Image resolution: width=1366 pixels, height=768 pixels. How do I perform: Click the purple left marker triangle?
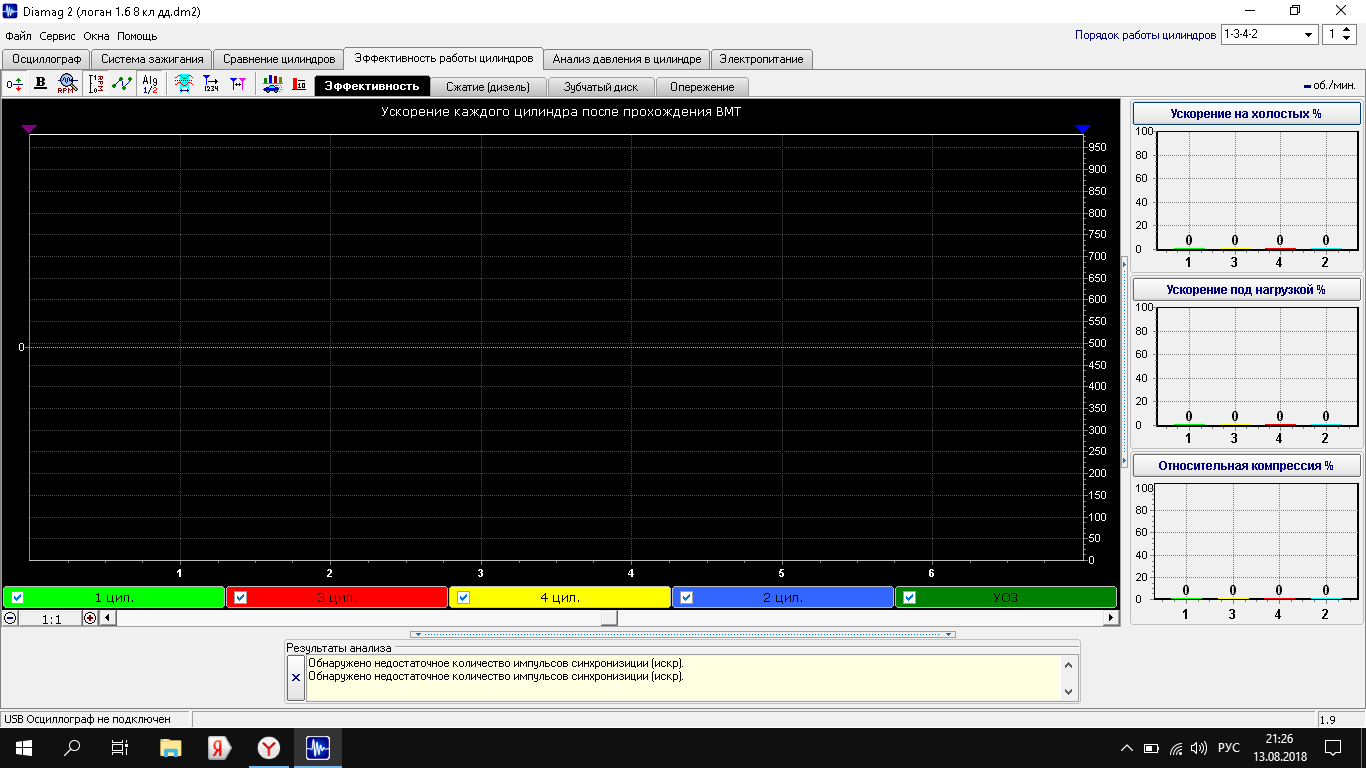click(x=29, y=129)
